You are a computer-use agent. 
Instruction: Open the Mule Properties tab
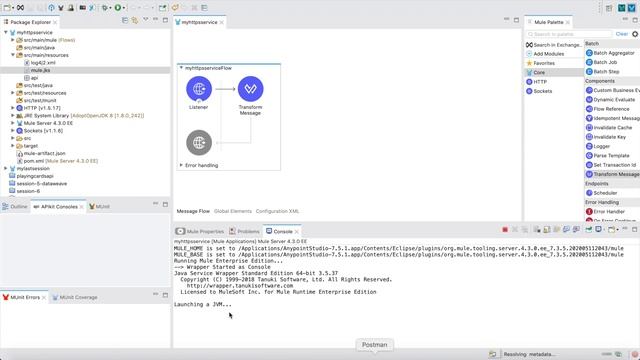click(x=200, y=231)
